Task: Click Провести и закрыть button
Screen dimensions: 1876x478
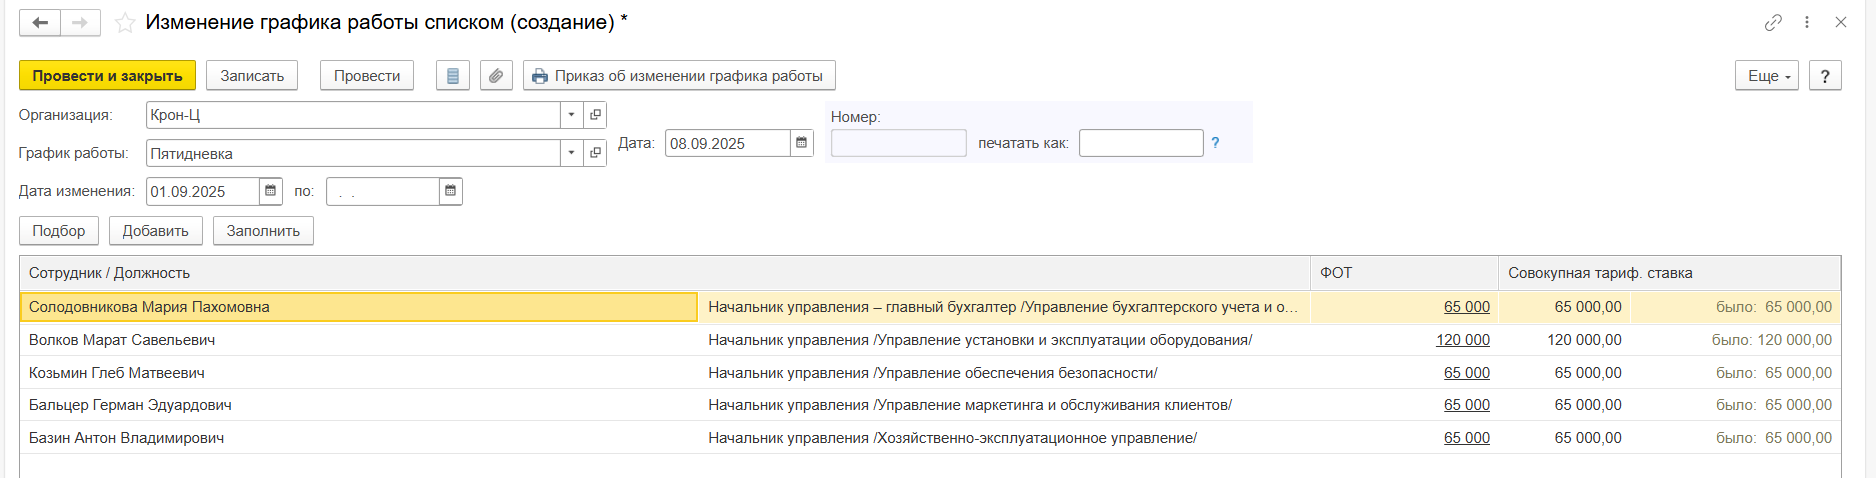Action: click(107, 76)
